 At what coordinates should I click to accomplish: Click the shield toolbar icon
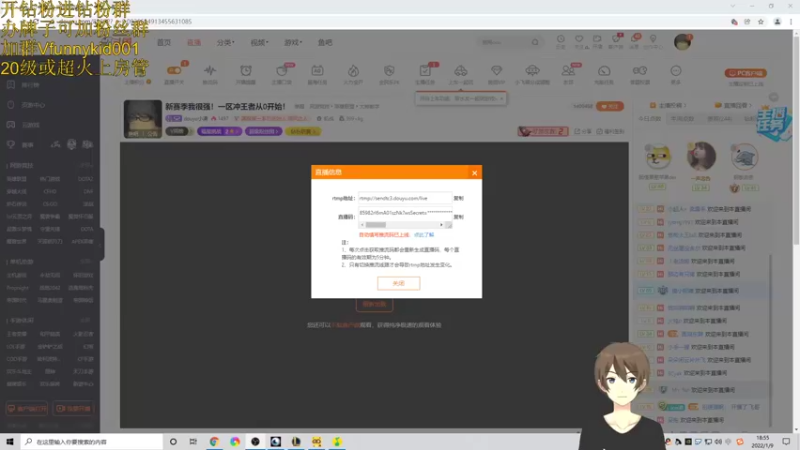389,70
